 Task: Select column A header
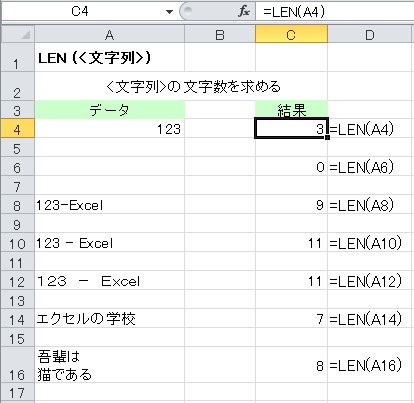[x=109, y=35]
